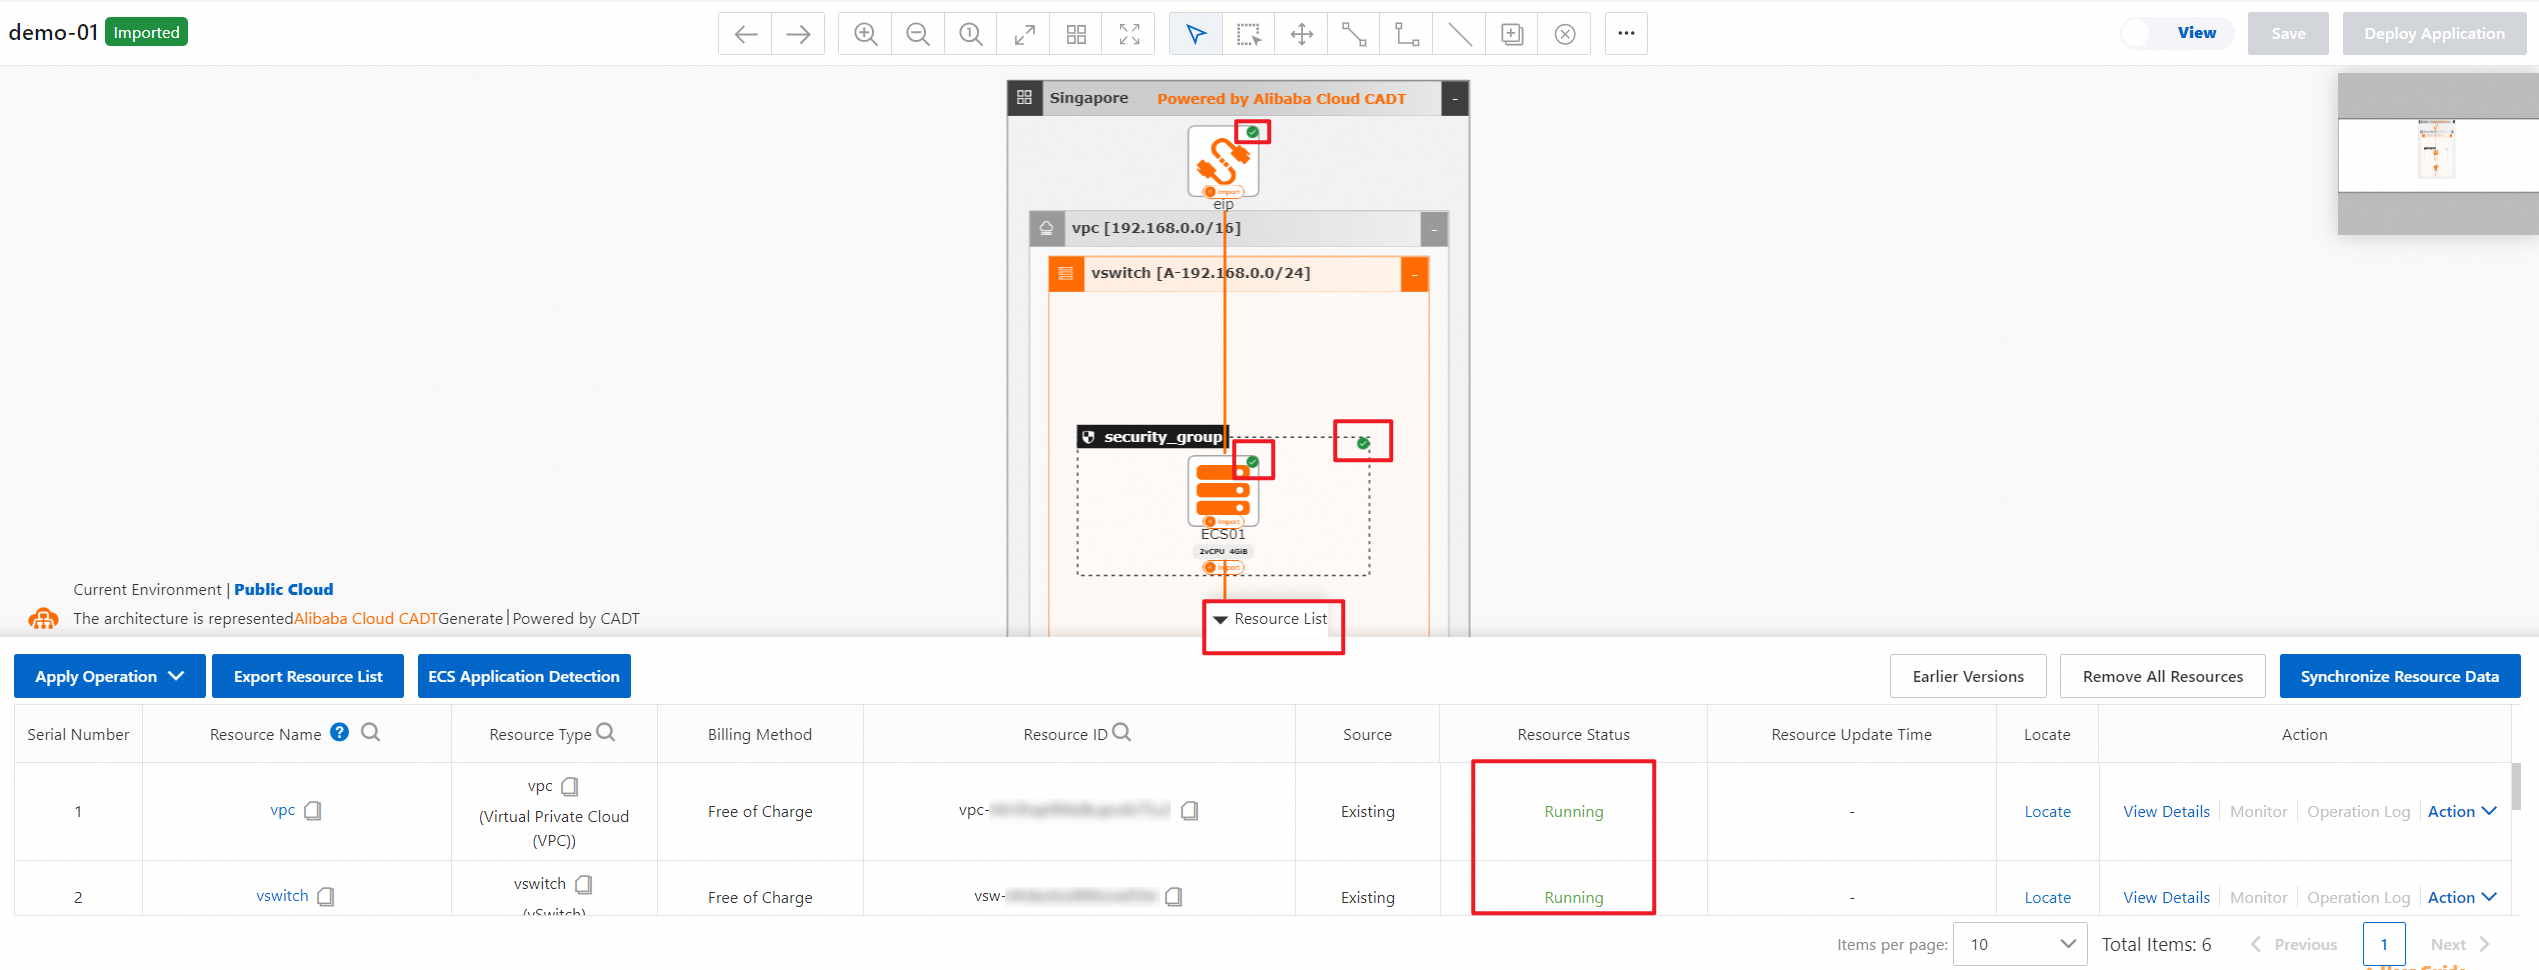Collapse the Singapore region container

coord(1454,98)
